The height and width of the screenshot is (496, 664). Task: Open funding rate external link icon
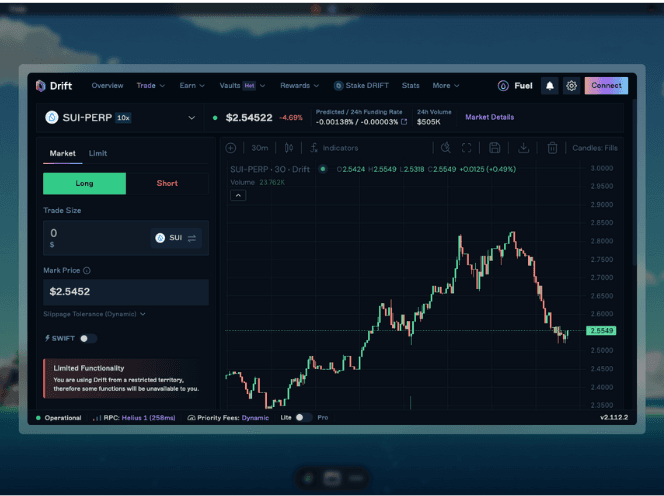coord(404,122)
